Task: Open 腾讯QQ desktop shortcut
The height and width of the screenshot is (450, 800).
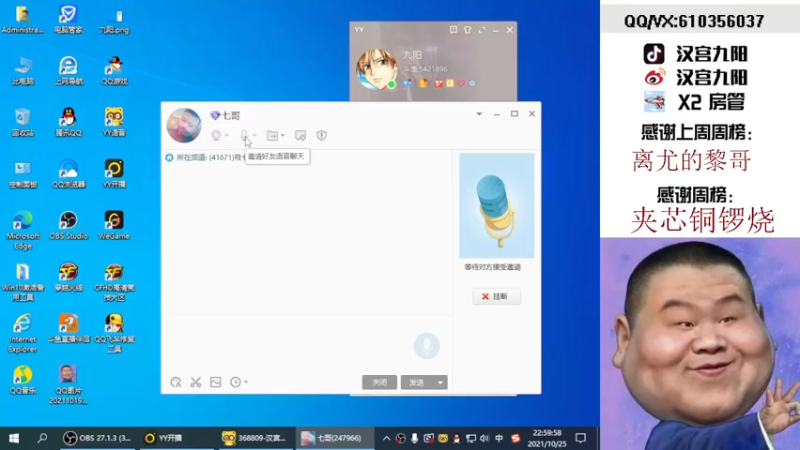Action: pos(68,122)
